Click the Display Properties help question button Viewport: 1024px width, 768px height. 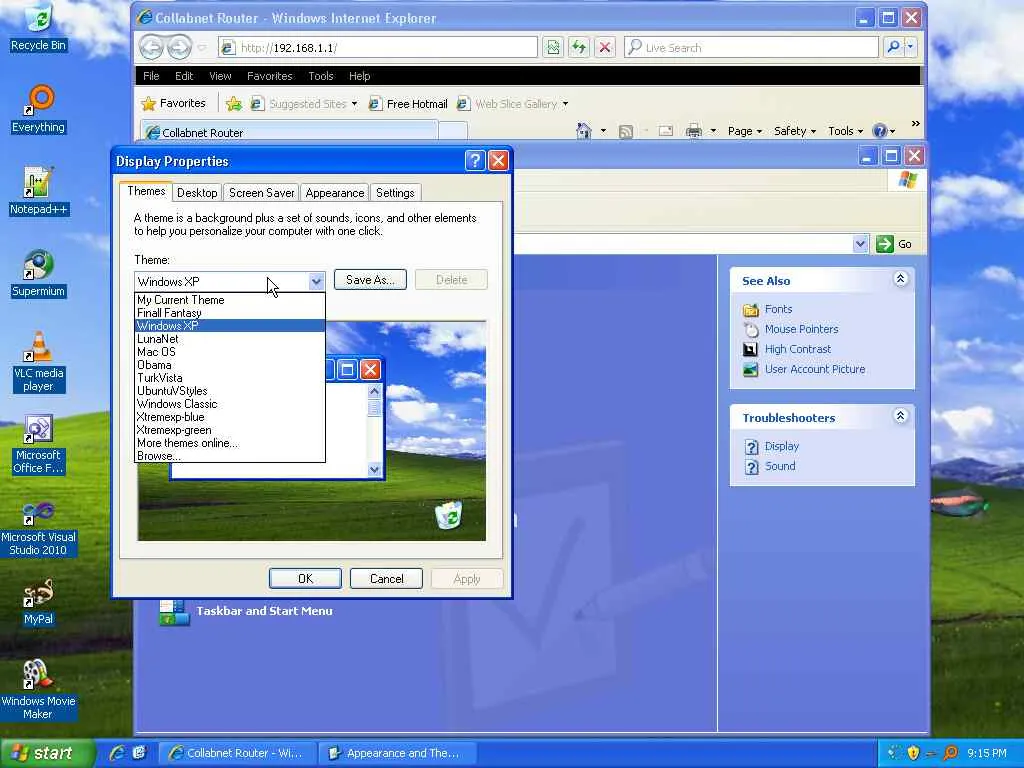pyautogui.click(x=475, y=161)
